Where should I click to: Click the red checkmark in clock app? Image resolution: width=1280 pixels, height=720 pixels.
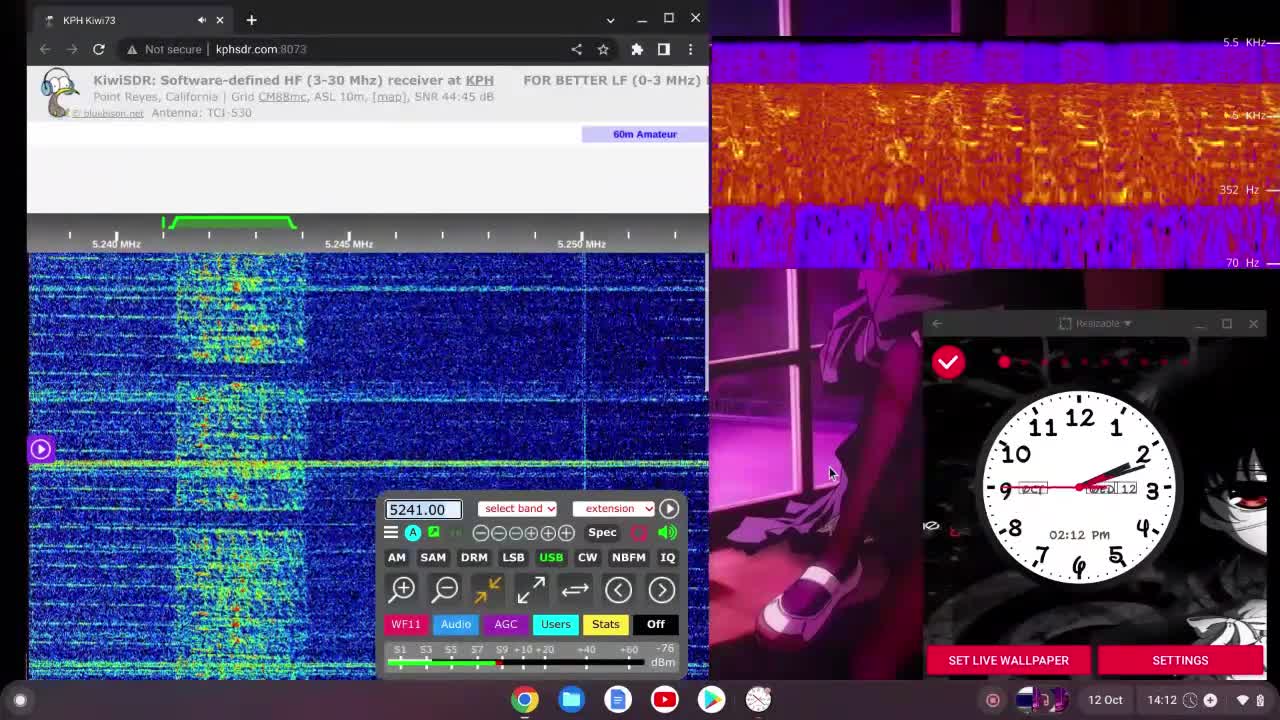point(948,362)
